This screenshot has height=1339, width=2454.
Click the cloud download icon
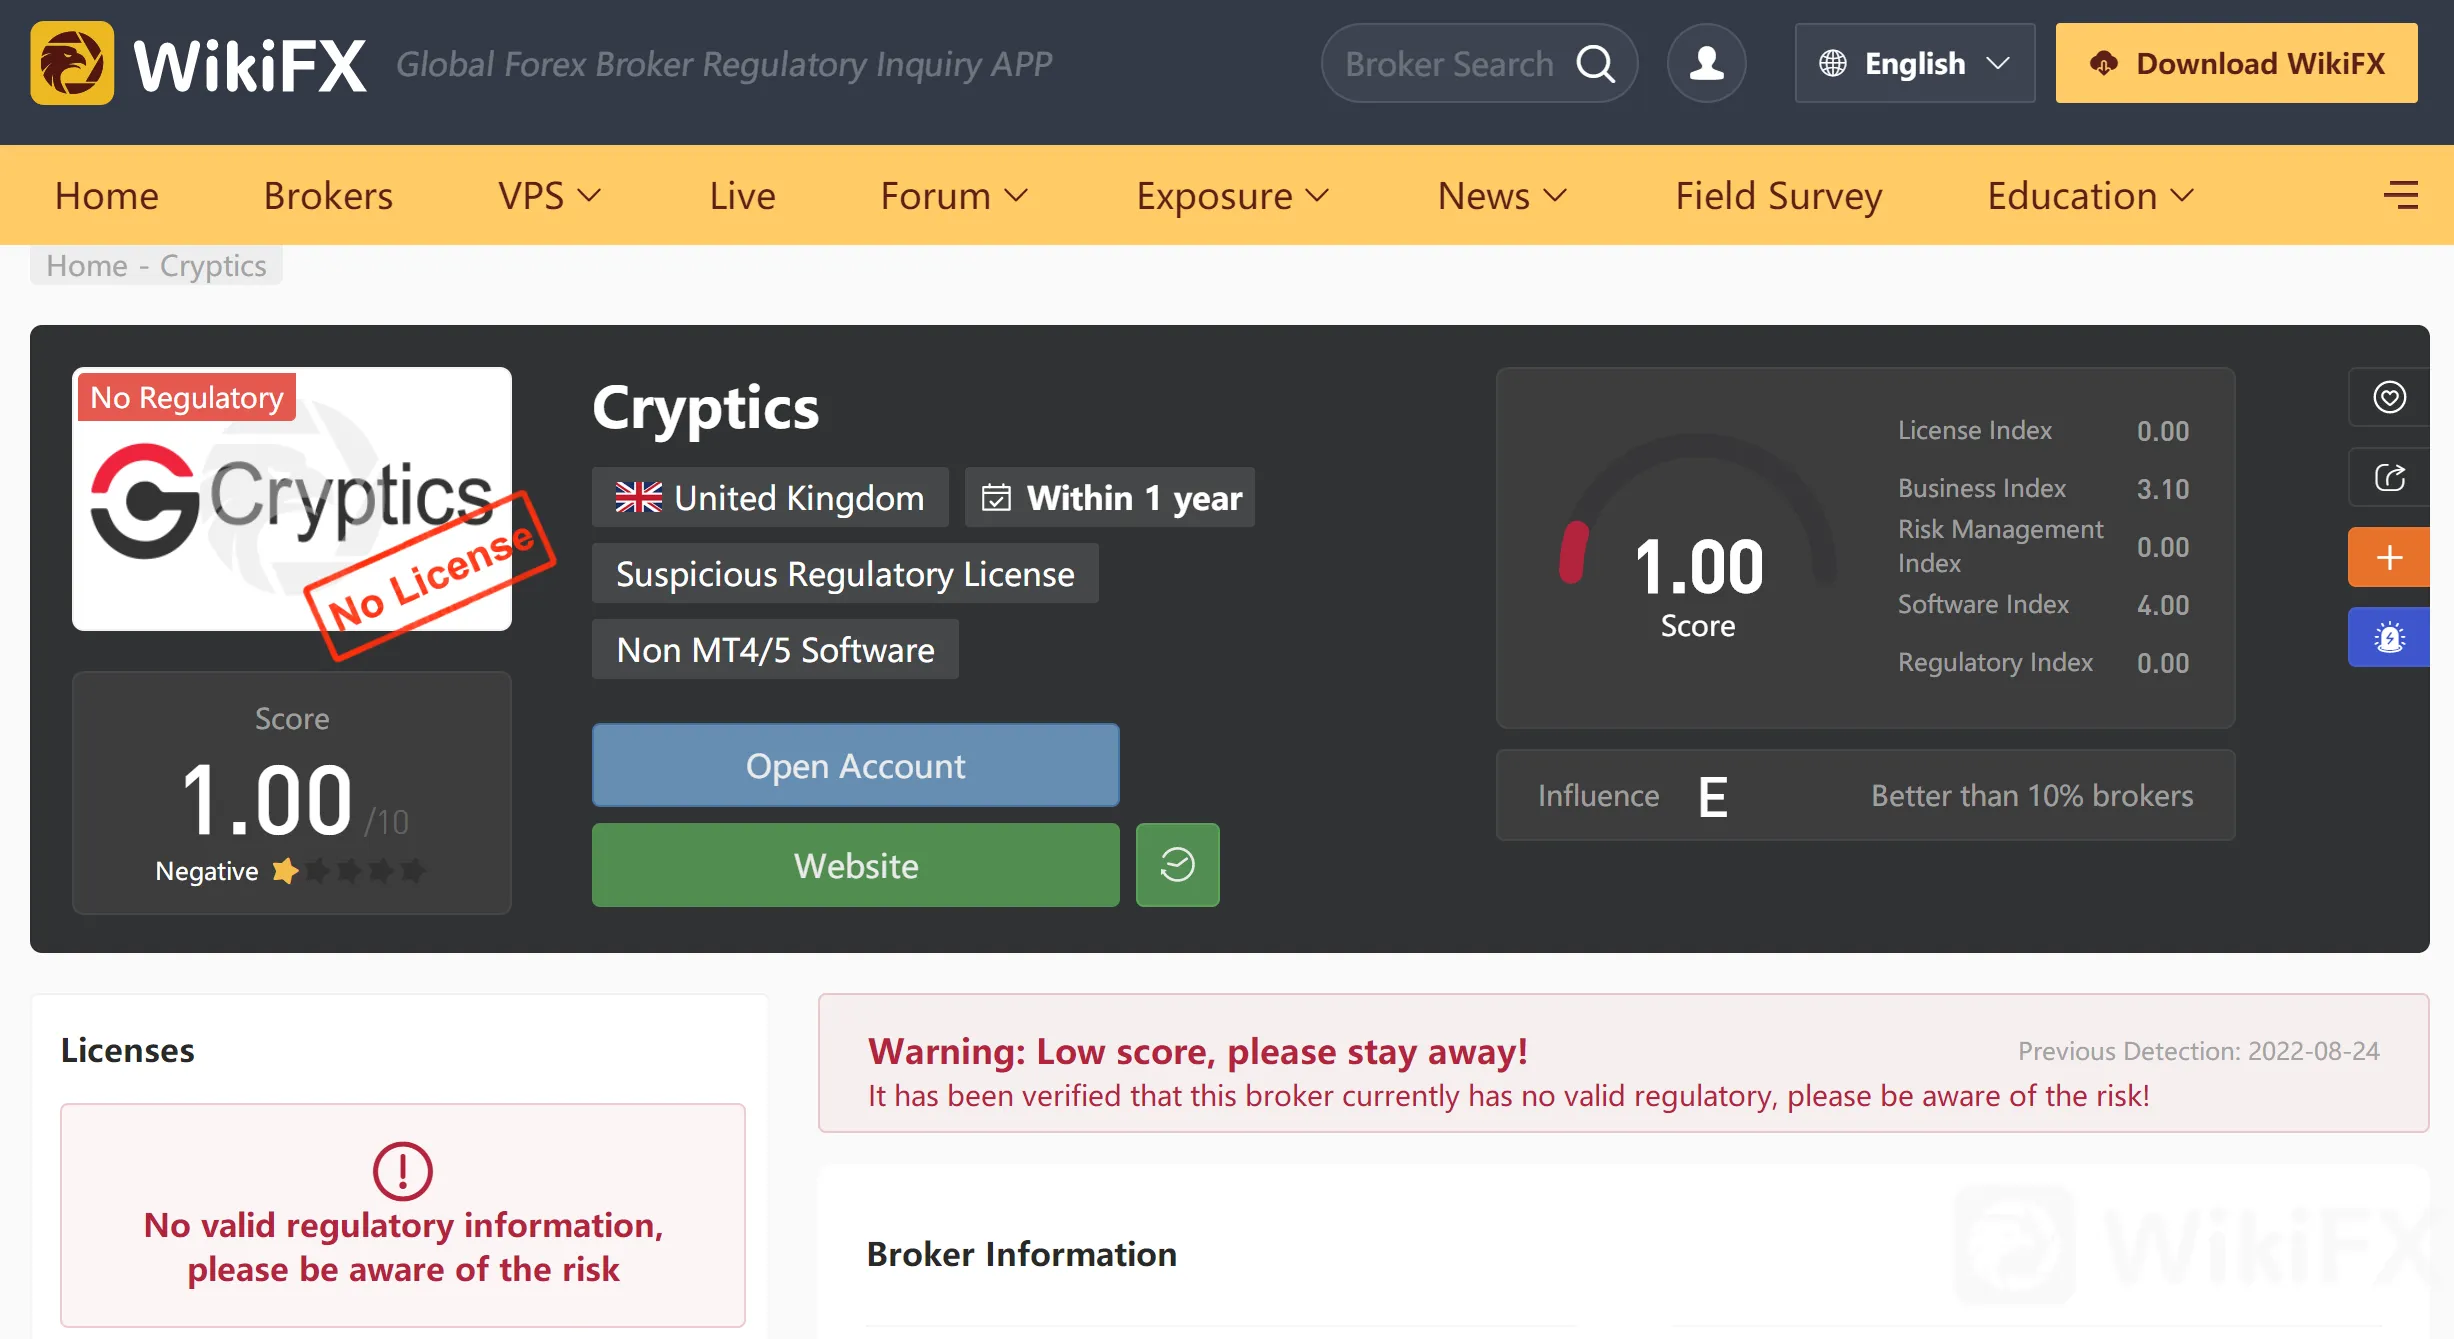click(x=2103, y=63)
